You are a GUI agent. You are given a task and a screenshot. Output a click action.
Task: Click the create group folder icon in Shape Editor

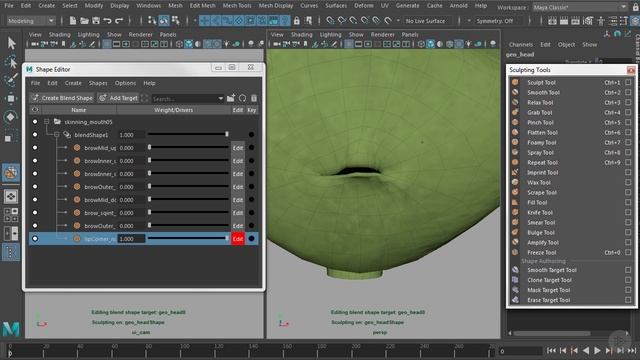231,98
